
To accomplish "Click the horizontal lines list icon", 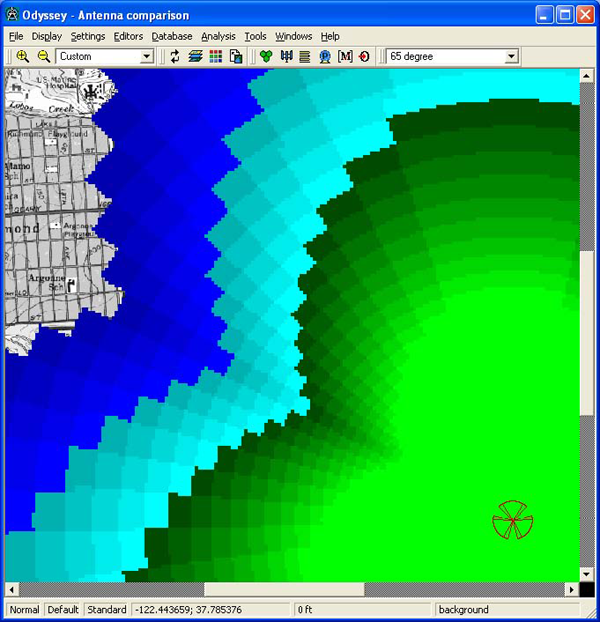I will 305,57.
